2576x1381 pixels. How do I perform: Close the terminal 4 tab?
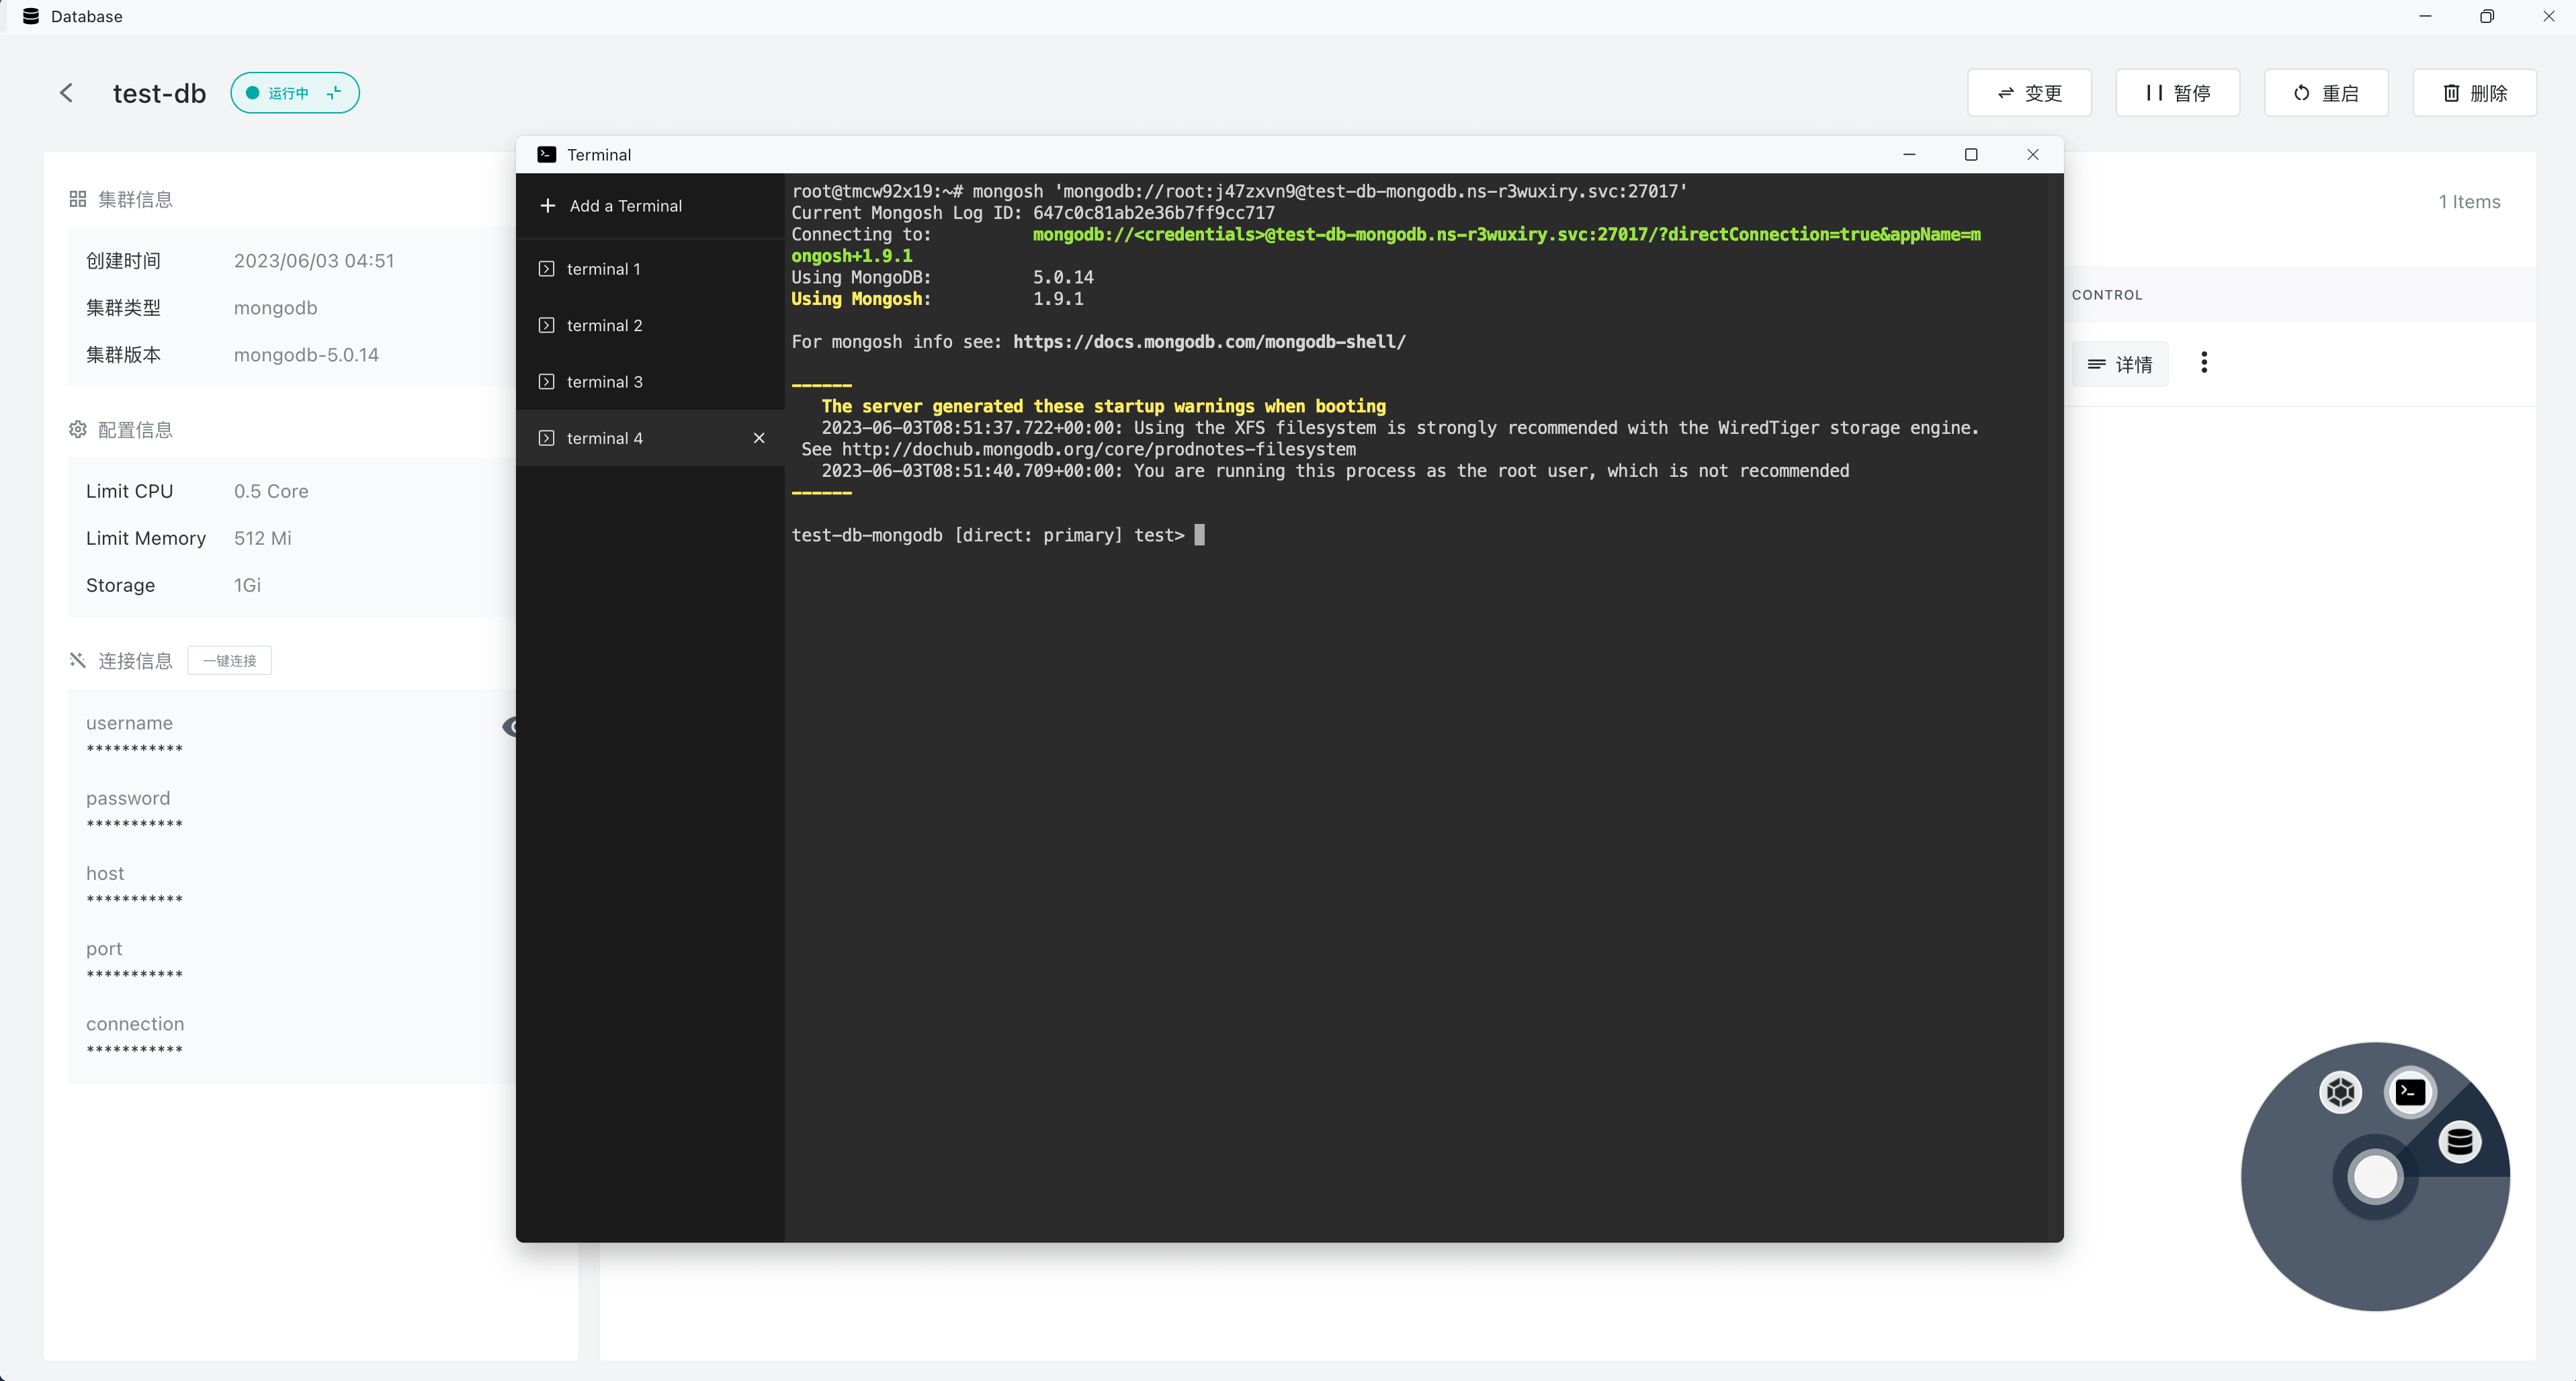759,438
